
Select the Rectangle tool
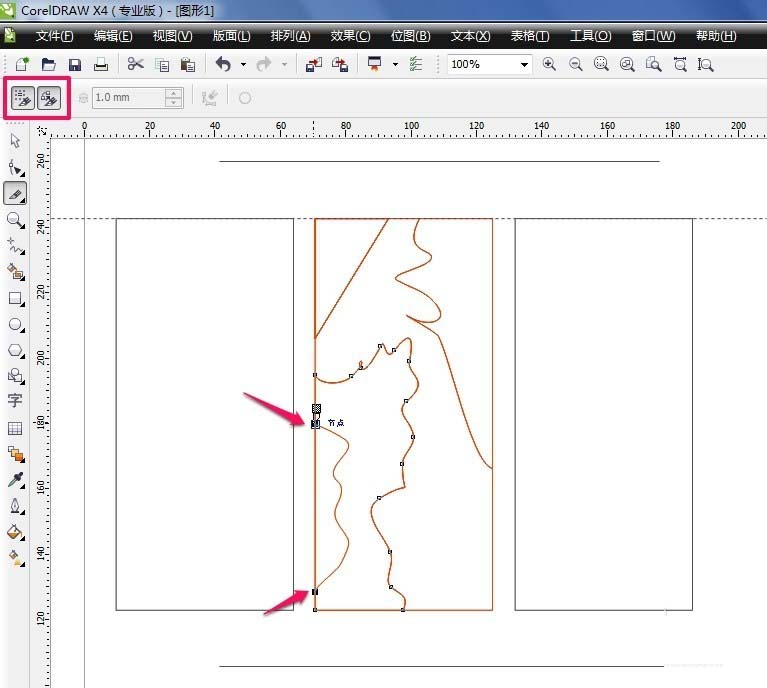16,298
